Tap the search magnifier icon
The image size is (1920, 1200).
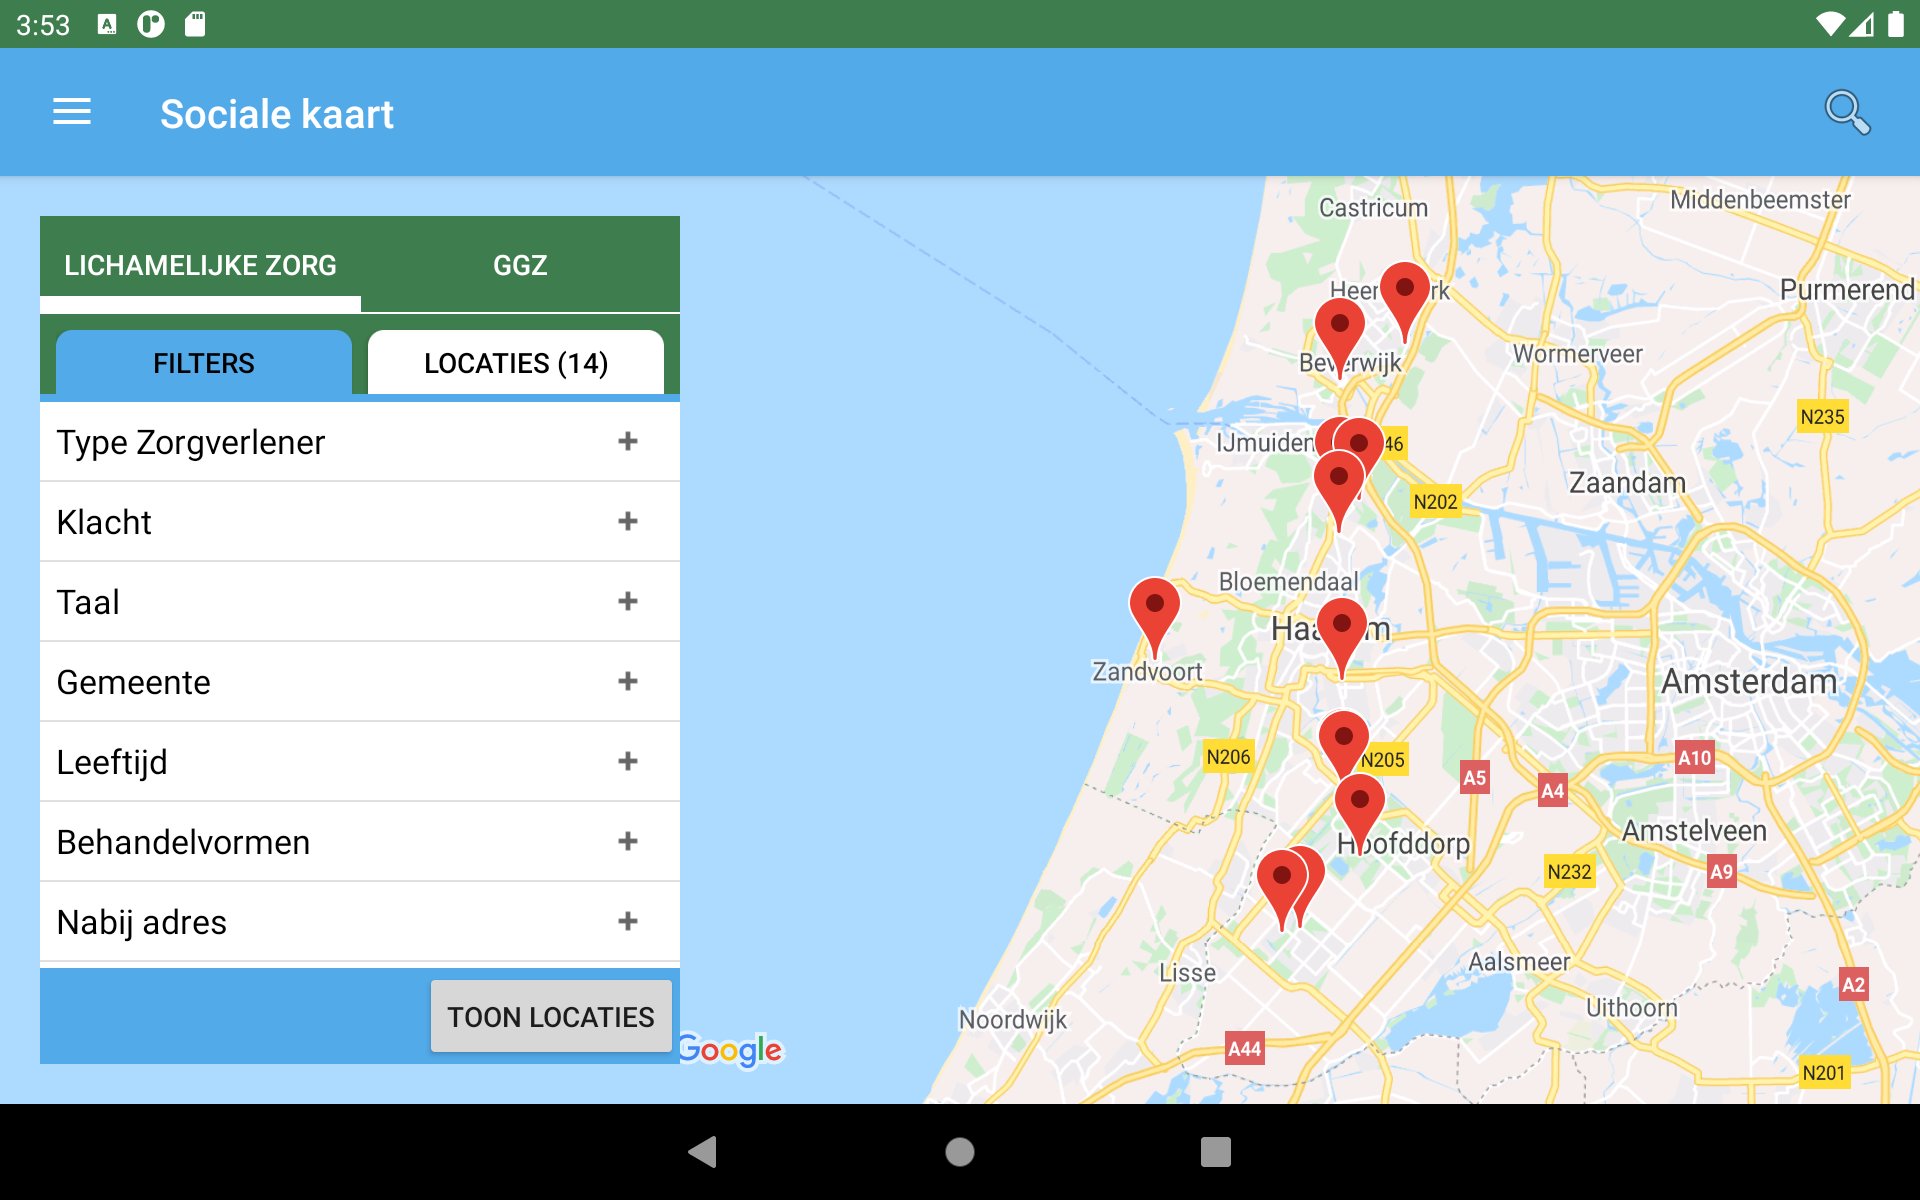click(x=1846, y=112)
